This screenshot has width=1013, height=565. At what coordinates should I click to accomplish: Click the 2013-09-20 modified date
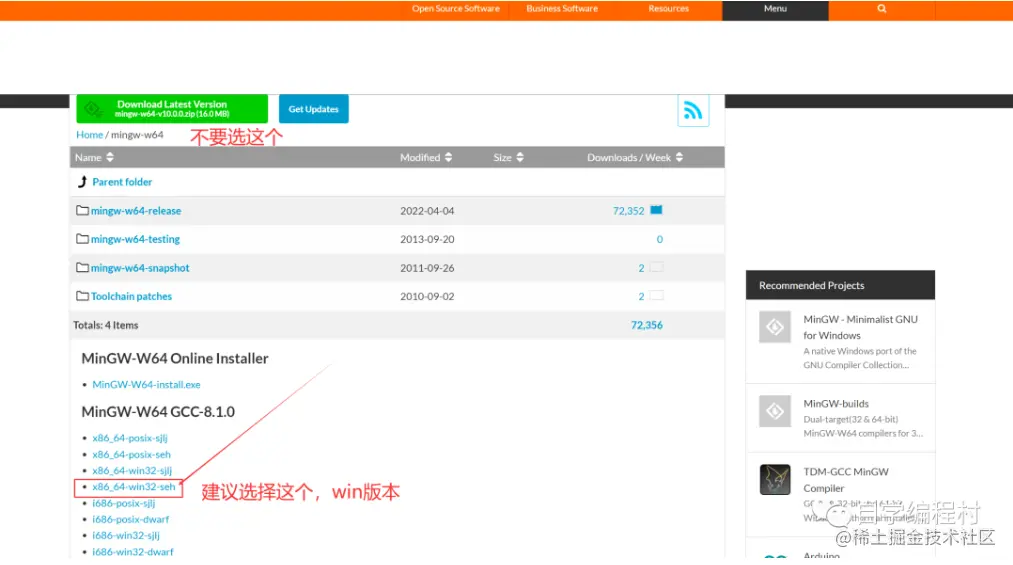[x=427, y=239]
